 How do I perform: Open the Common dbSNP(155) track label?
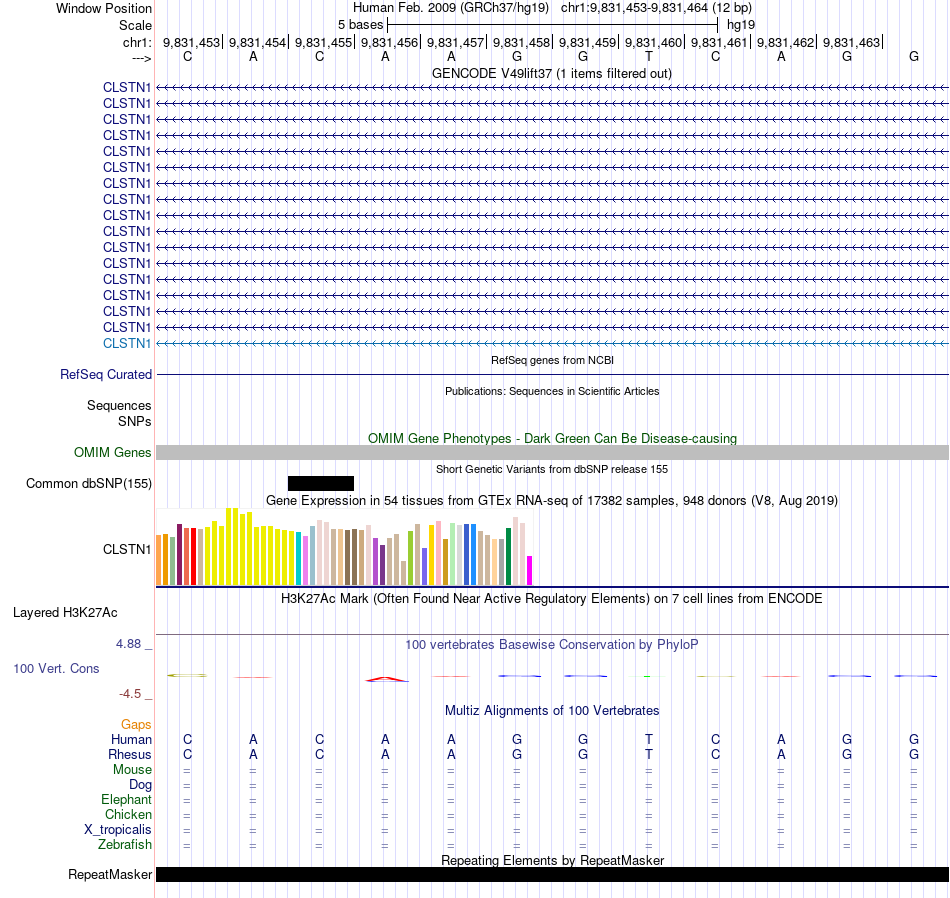point(89,484)
